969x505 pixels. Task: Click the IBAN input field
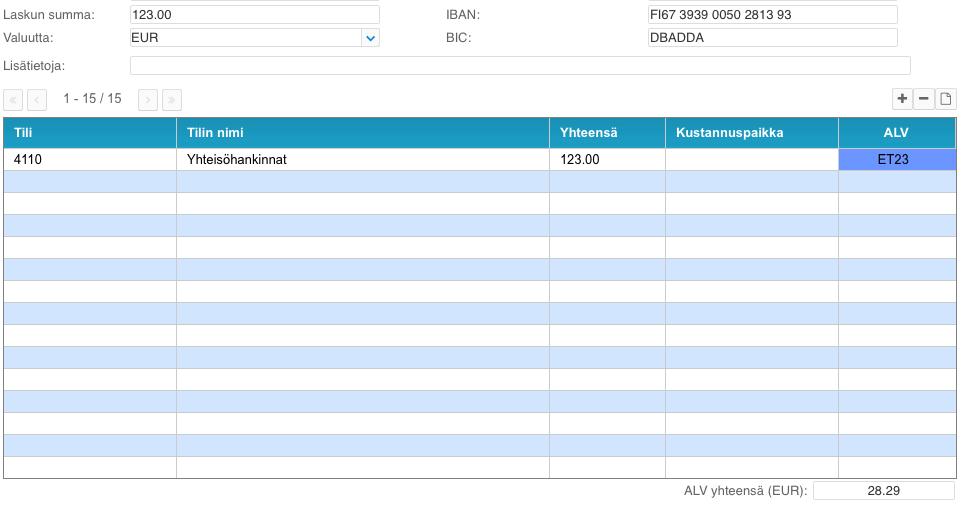[772, 15]
